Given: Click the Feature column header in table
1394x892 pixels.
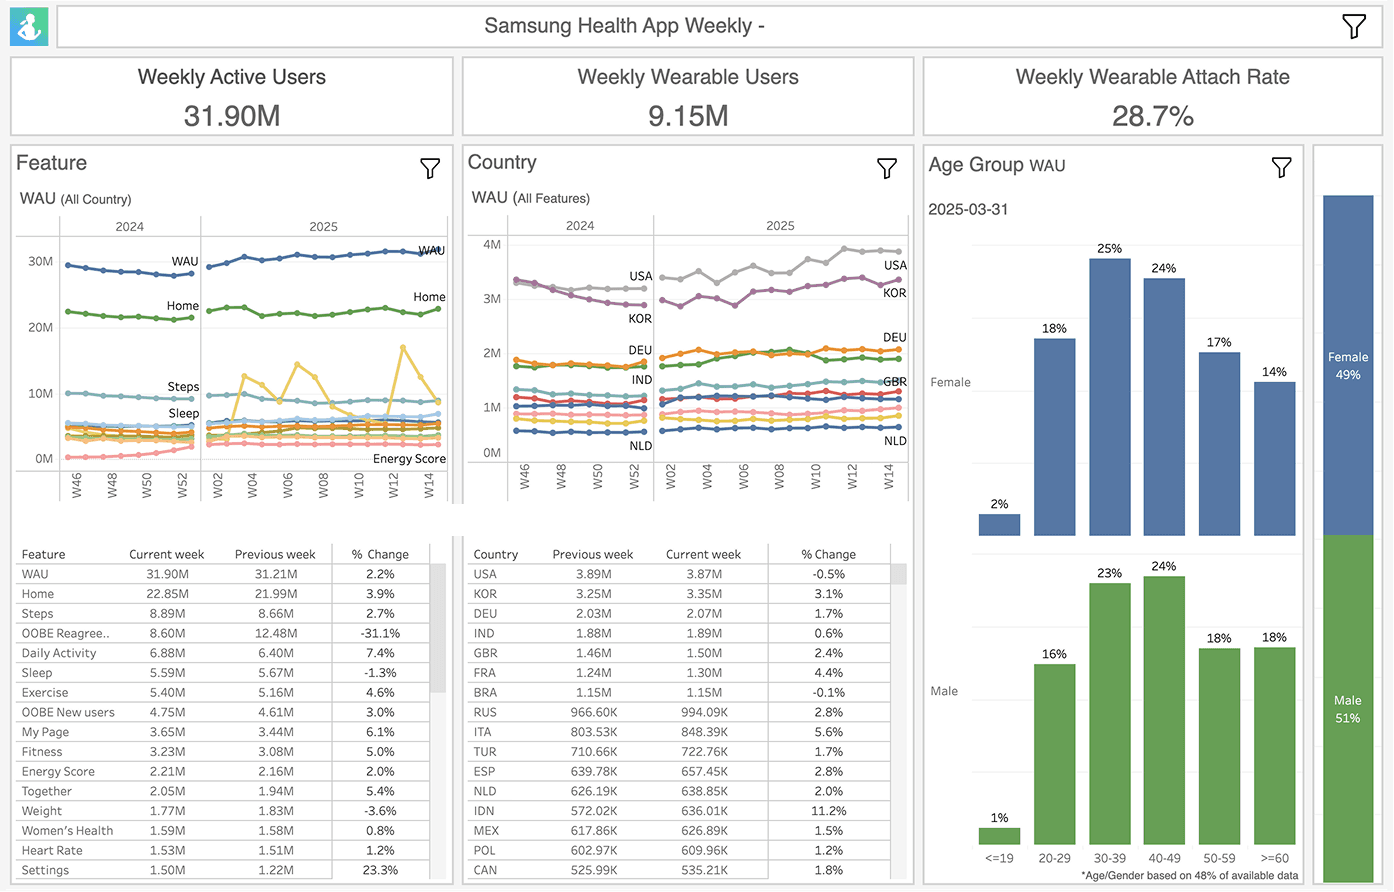Looking at the screenshot, I should [x=43, y=554].
